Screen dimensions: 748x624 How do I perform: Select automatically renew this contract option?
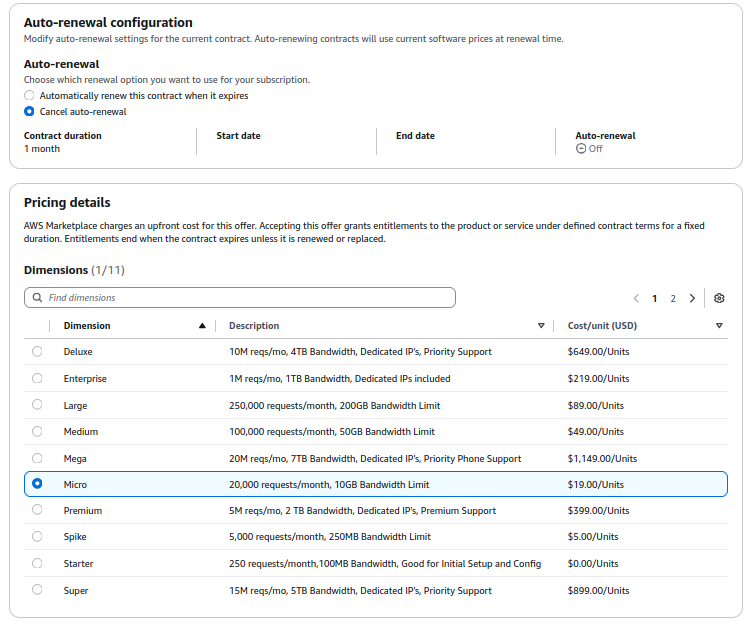pos(29,96)
